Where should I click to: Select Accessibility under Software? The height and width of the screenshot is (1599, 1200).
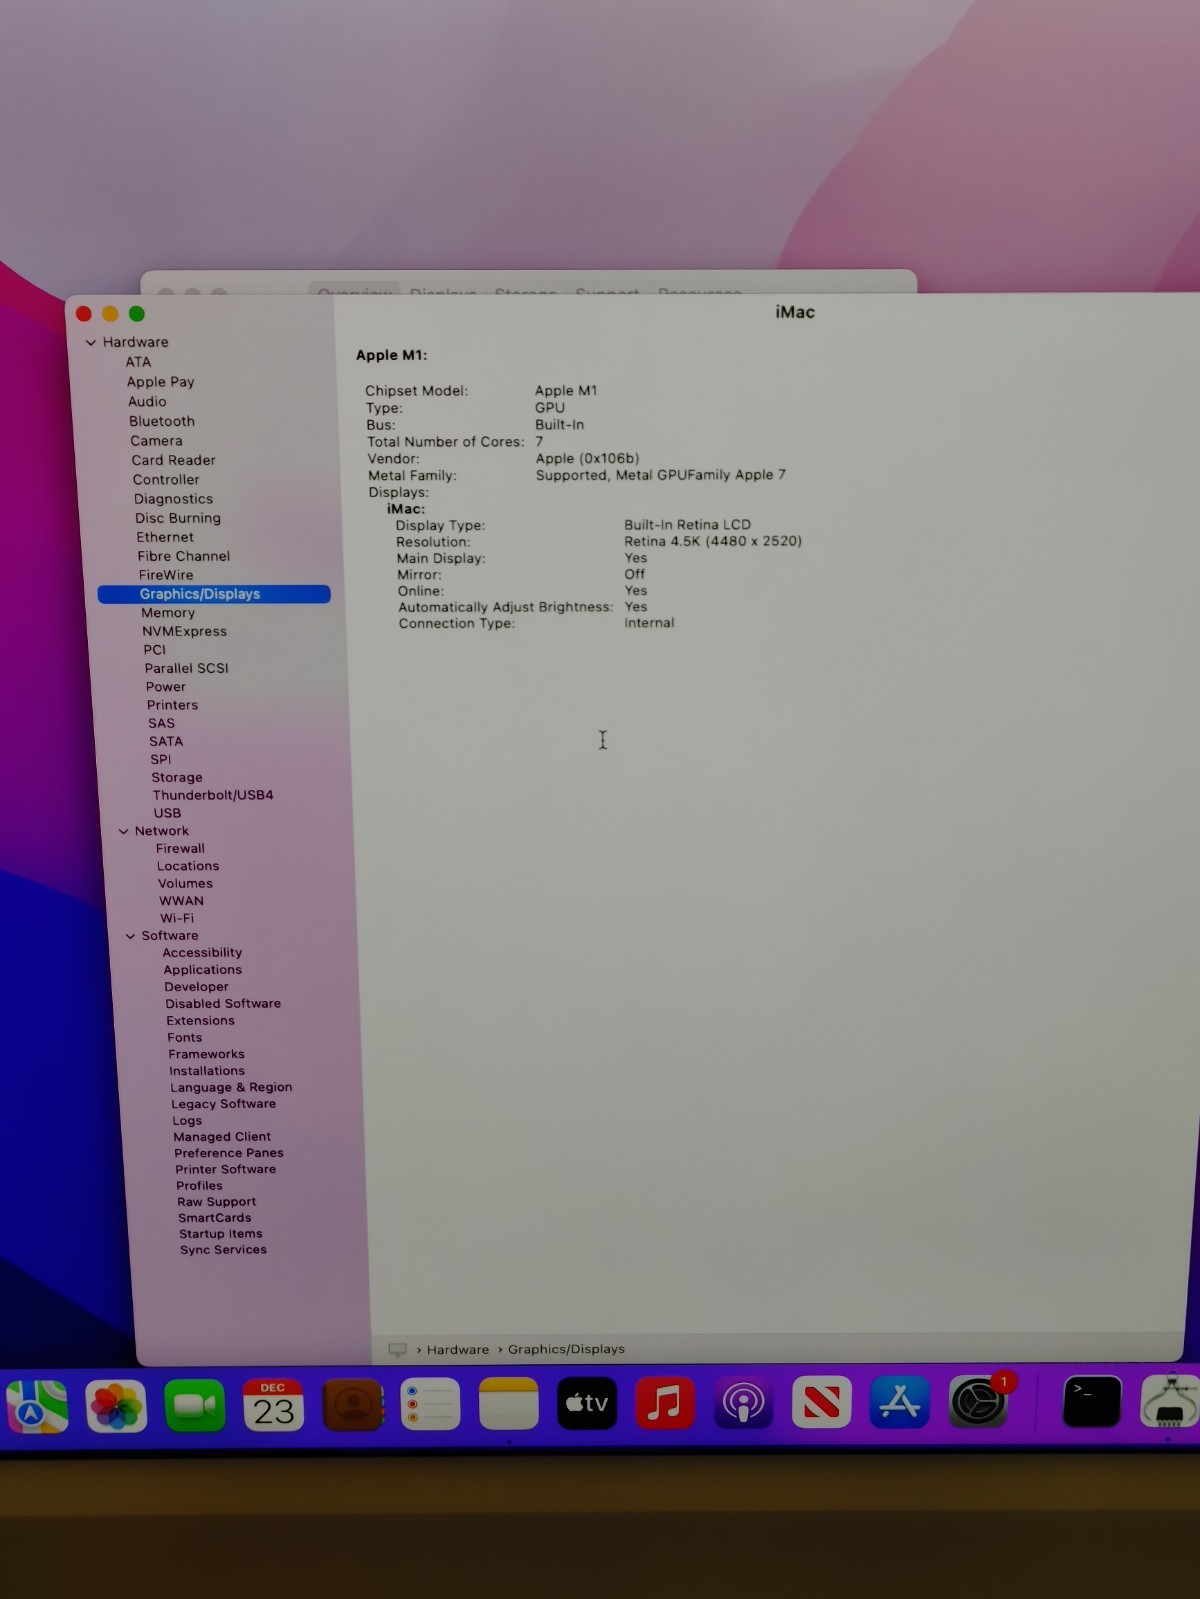(202, 953)
